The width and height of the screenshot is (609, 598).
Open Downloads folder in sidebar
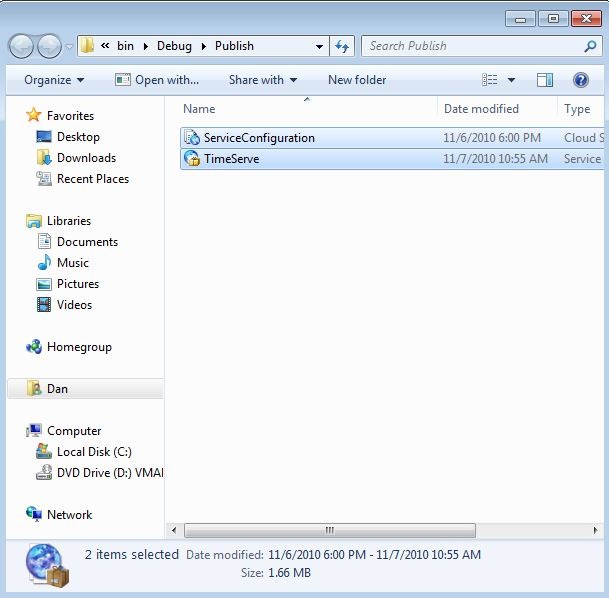coord(86,158)
